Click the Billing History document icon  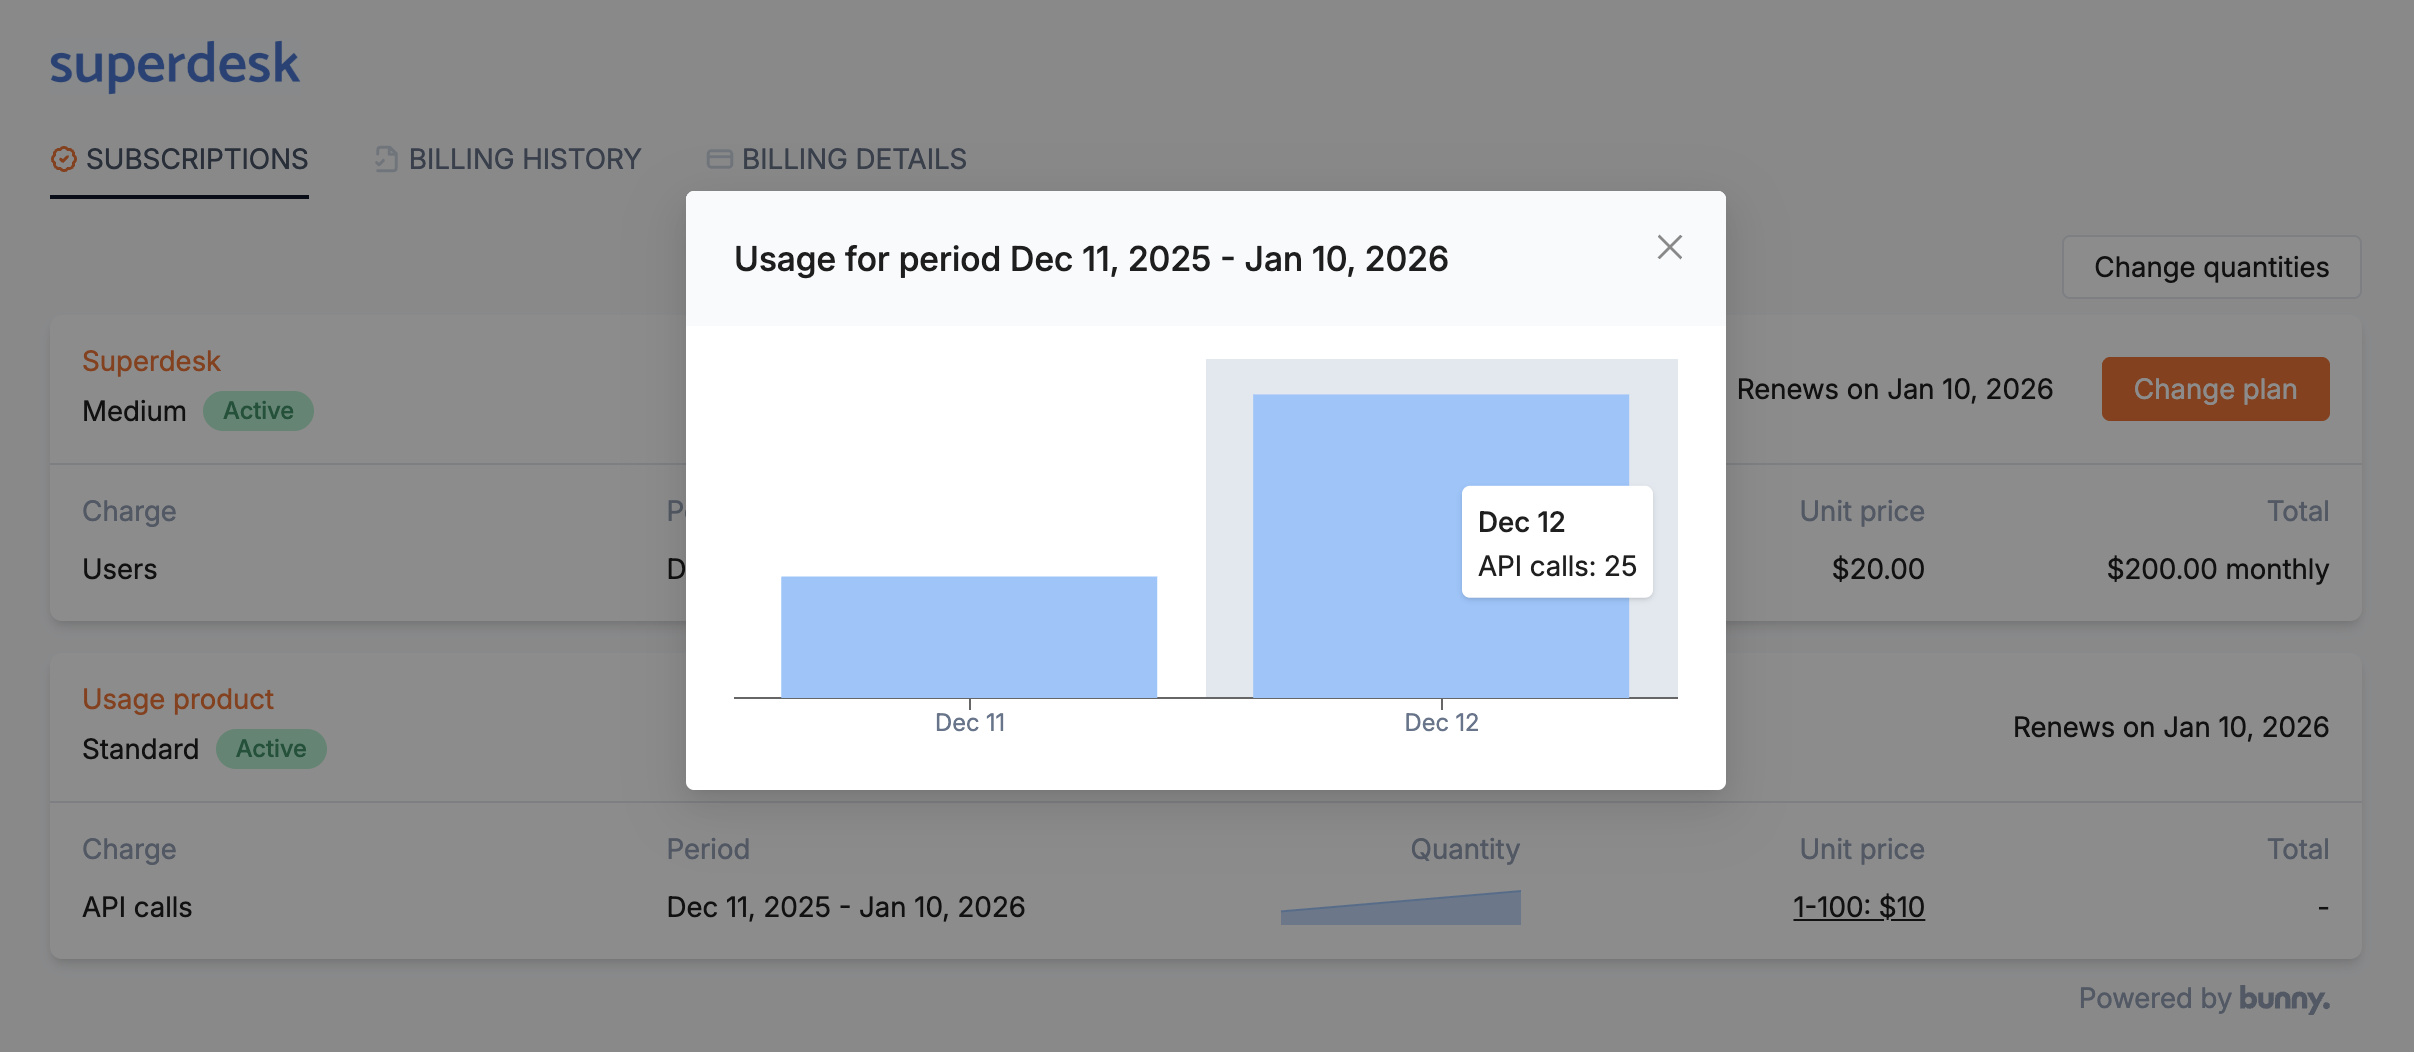click(x=386, y=159)
